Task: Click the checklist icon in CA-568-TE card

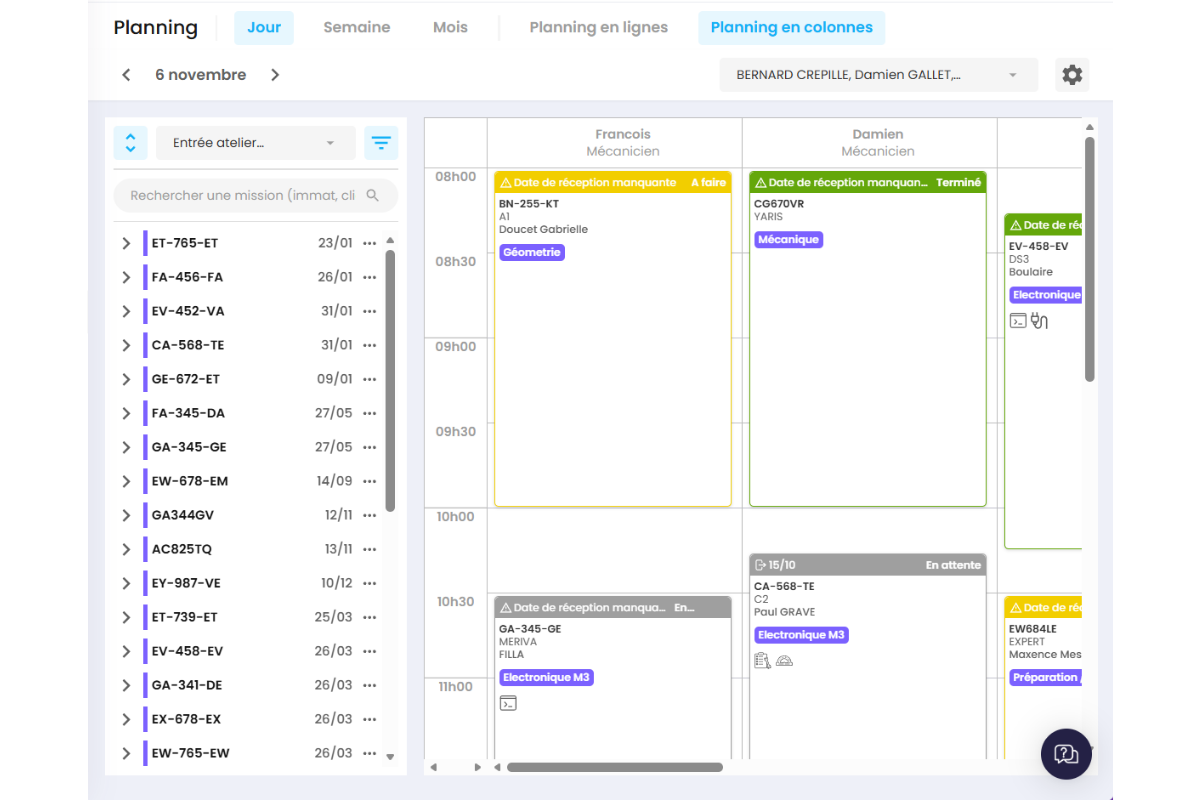Action: click(x=763, y=660)
